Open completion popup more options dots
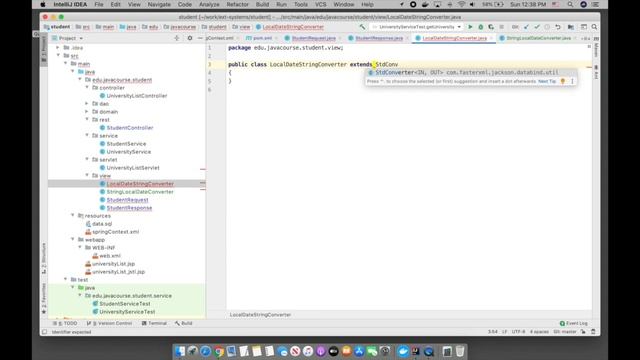 (x=572, y=81)
